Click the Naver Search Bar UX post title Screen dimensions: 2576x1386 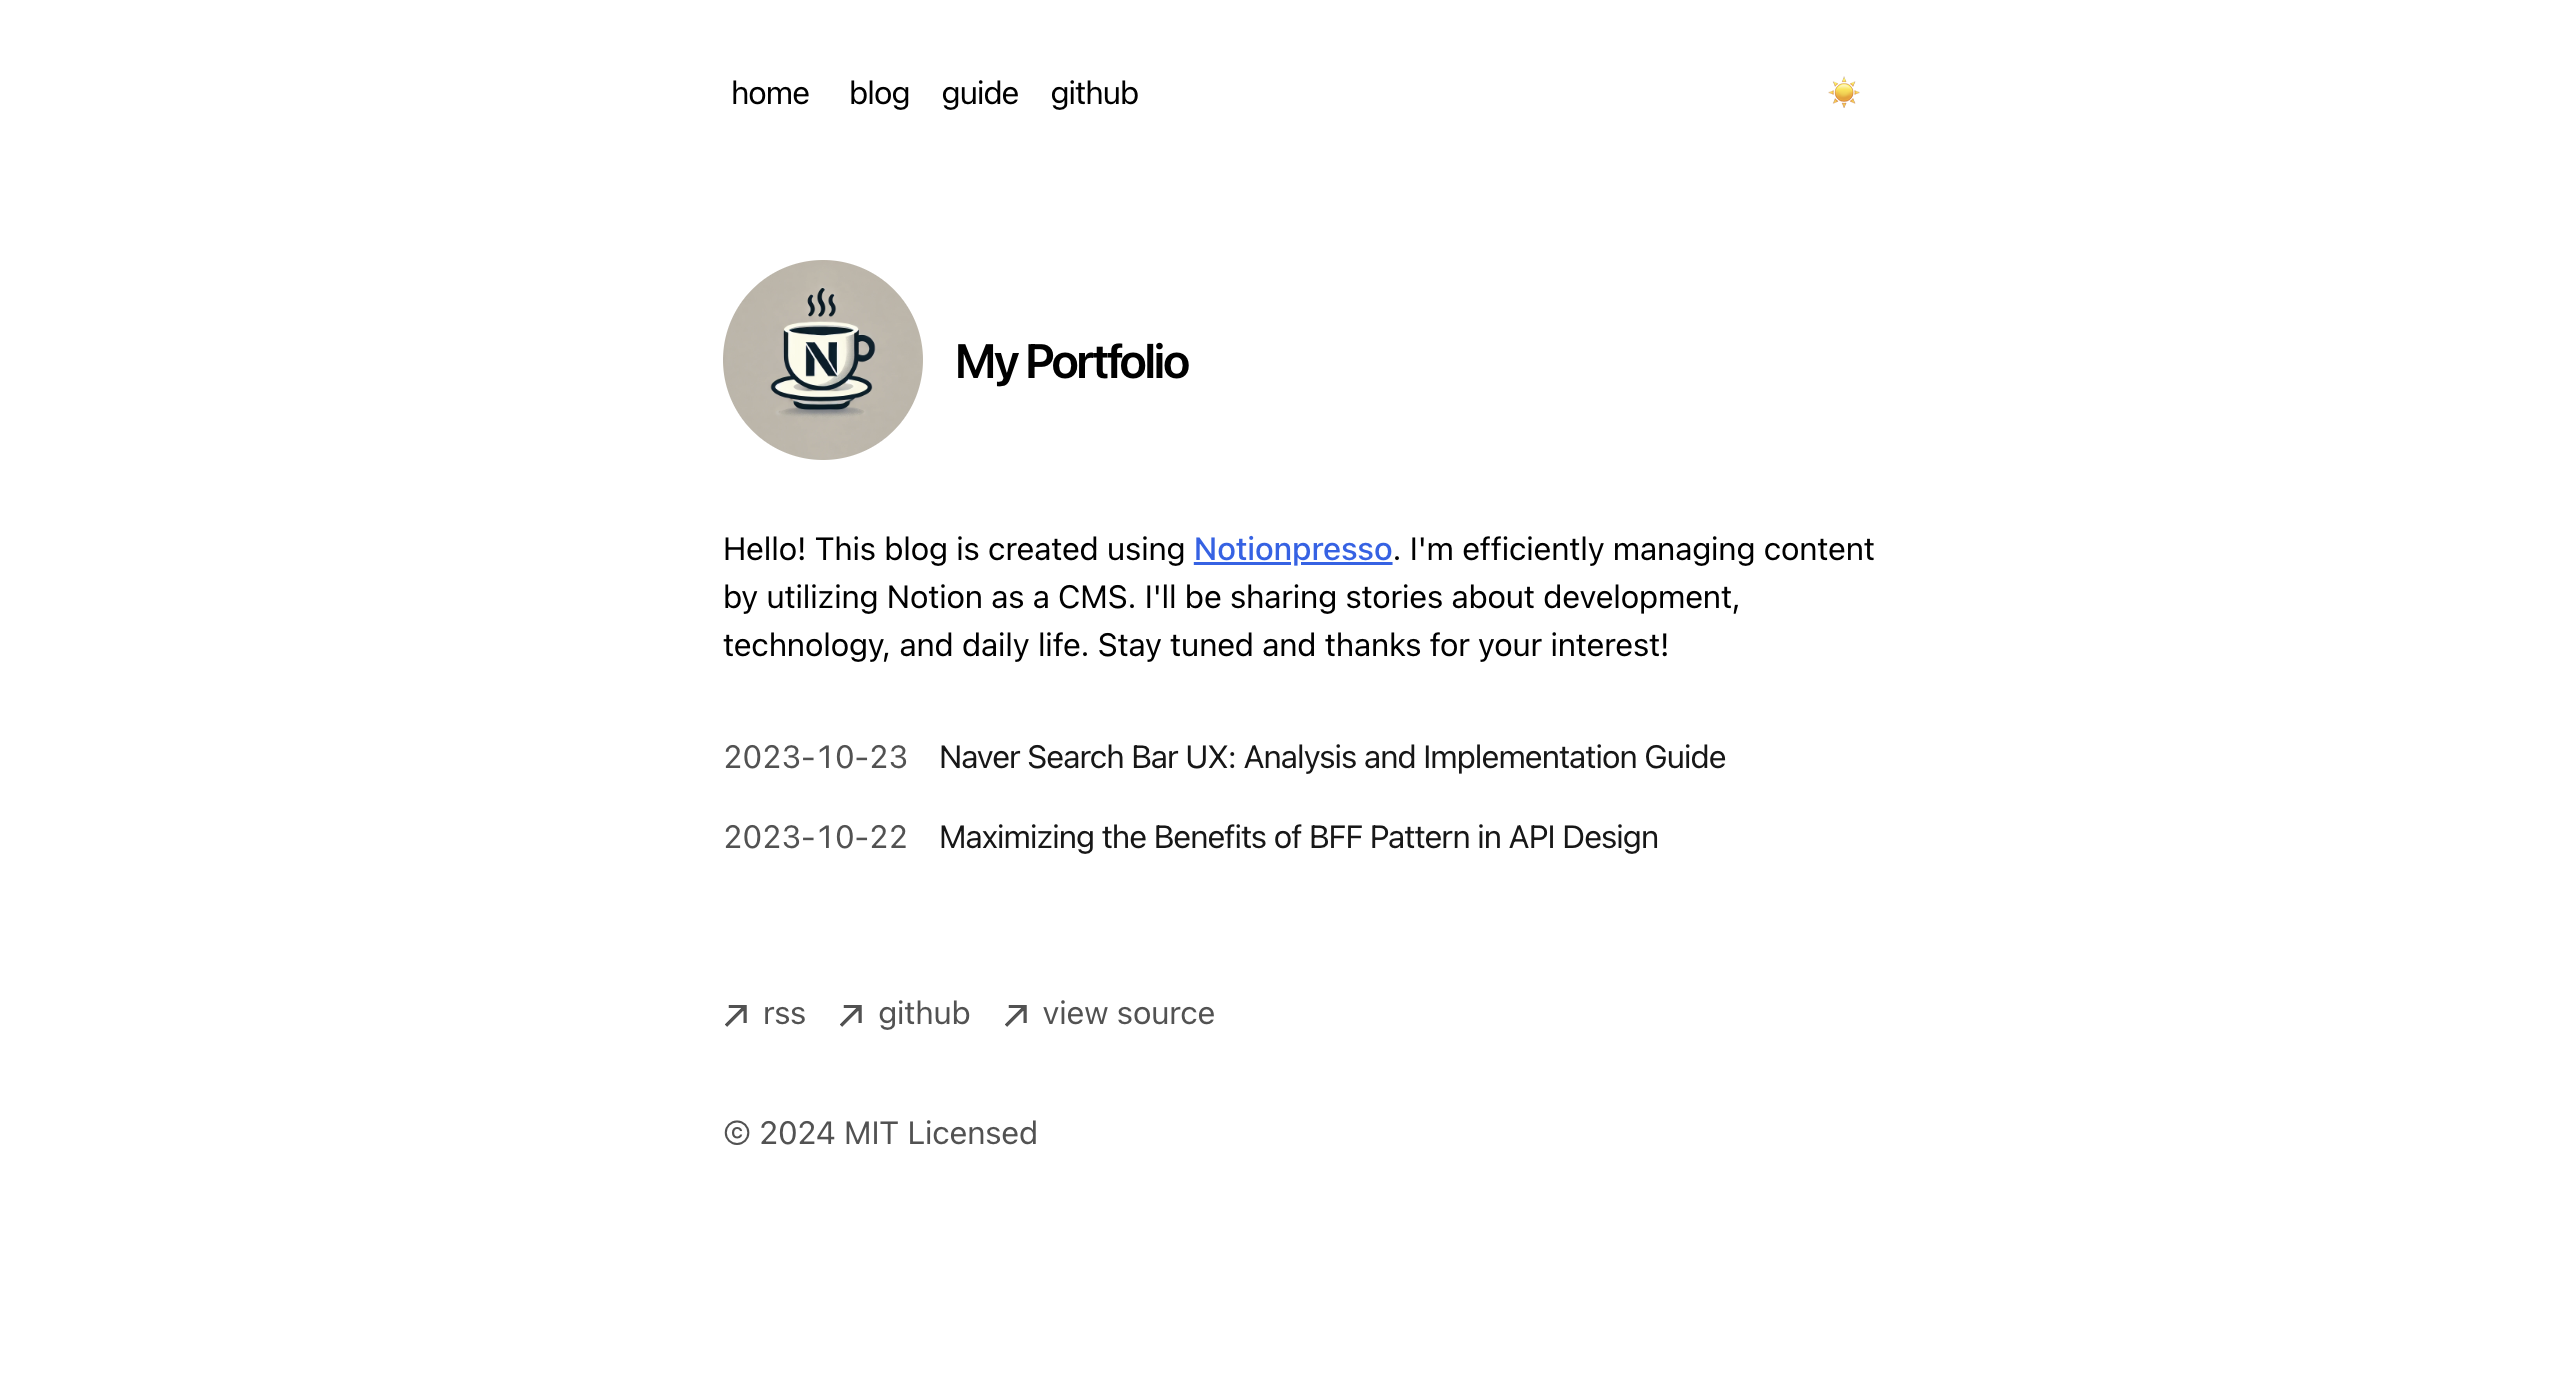[x=1332, y=758]
